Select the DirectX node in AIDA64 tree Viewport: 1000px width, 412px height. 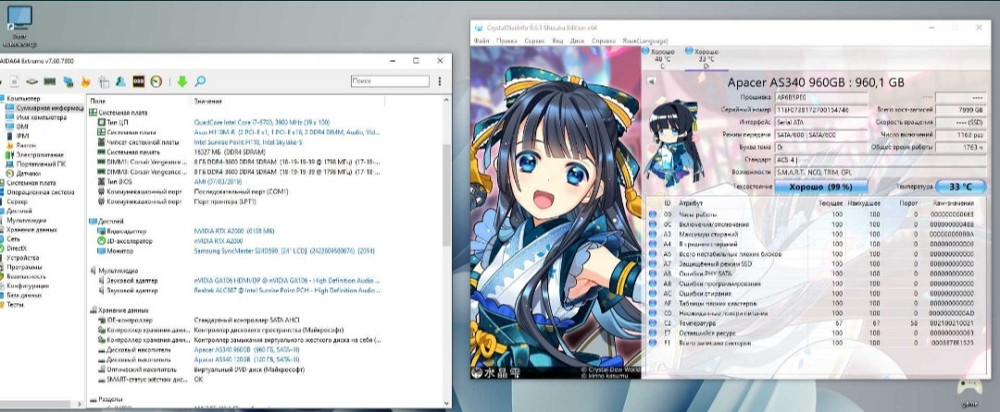pyautogui.click(x=19, y=248)
